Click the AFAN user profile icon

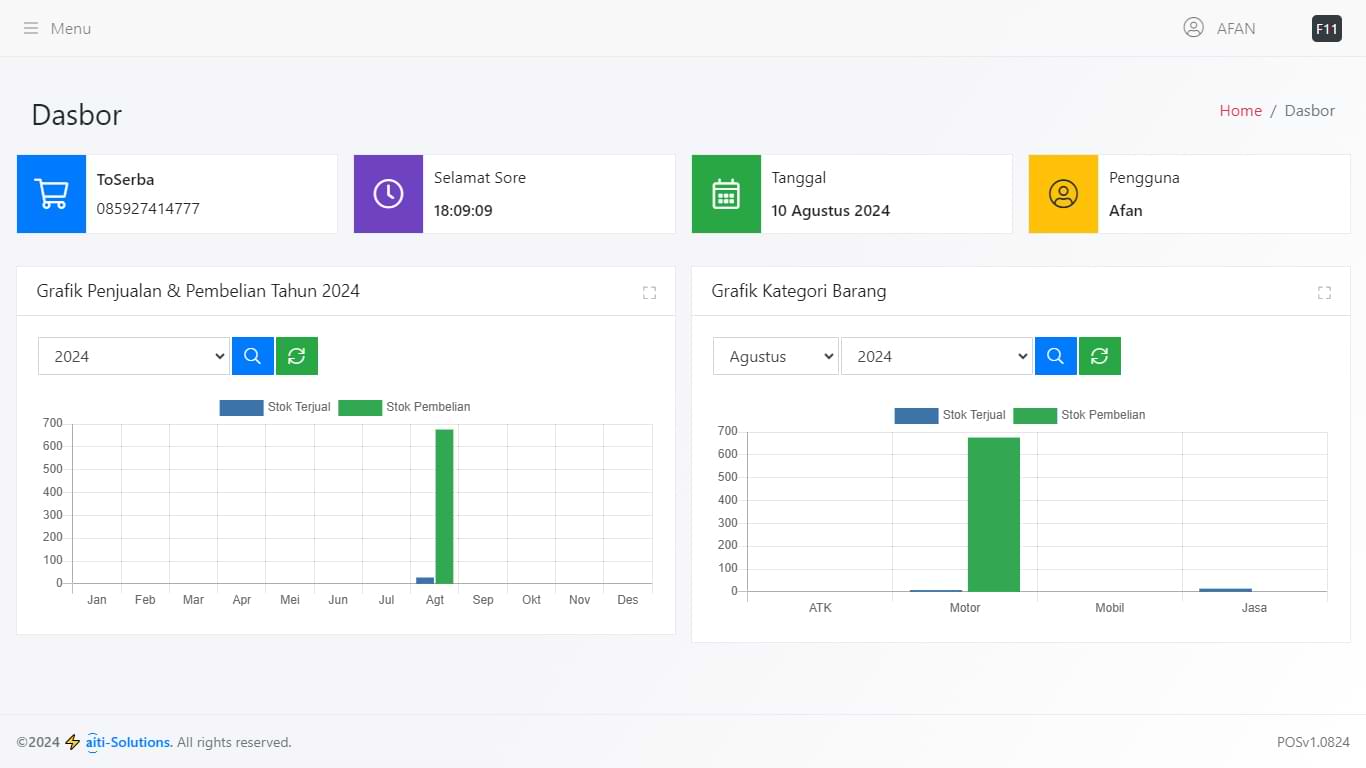(1193, 28)
